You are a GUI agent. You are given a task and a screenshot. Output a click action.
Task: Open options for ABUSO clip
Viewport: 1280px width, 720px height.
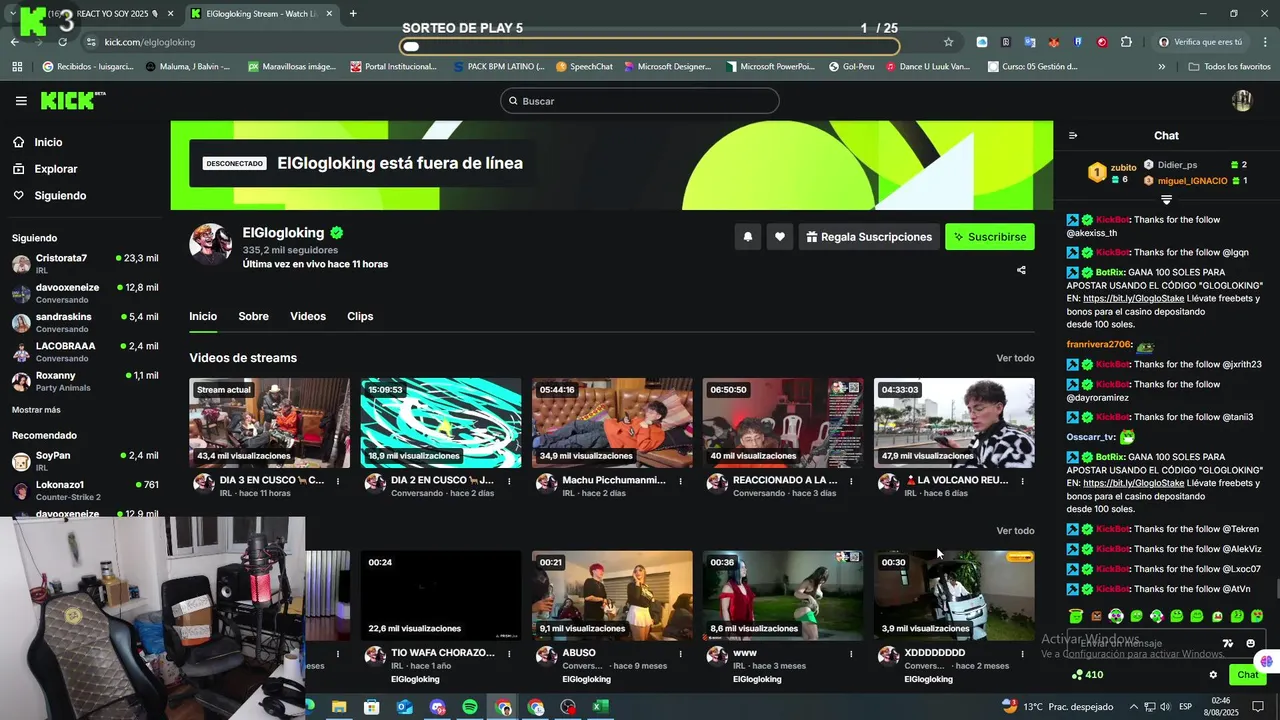(680, 653)
